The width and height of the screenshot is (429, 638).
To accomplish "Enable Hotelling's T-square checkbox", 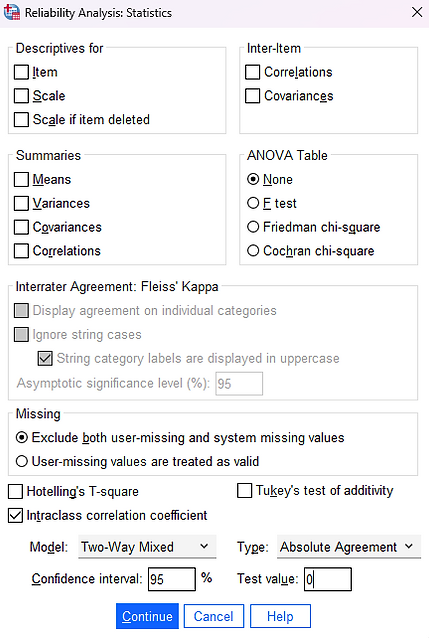I will (x=15, y=492).
